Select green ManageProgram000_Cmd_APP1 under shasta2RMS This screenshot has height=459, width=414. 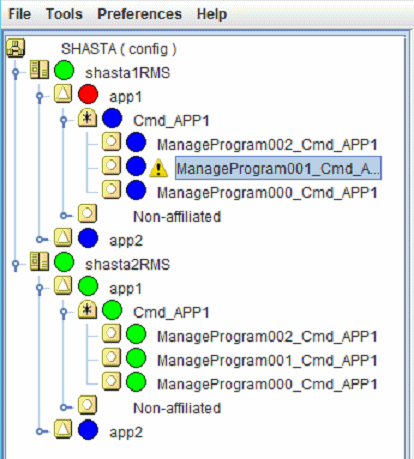[267, 384]
